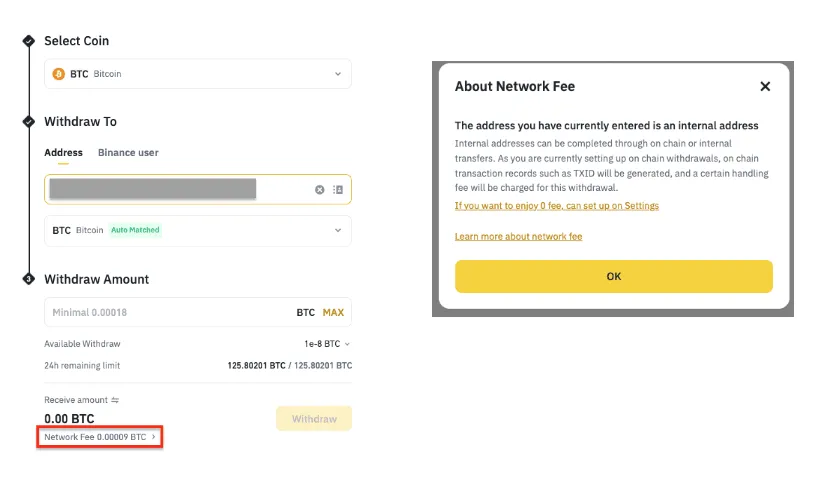
Task: Click the receive amount swap icon
Action: pyautogui.click(x=114, y=400)
